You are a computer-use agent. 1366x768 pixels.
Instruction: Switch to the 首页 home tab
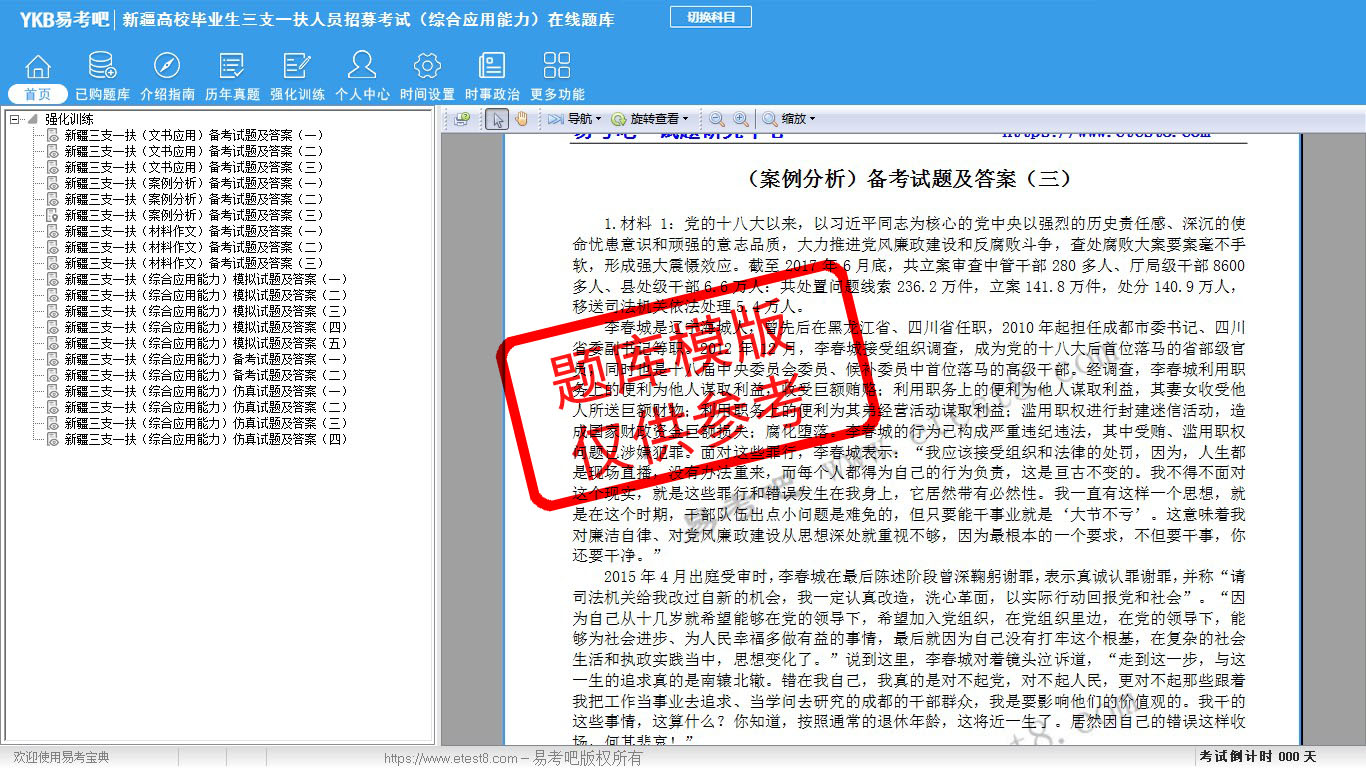tap(38, 94)
